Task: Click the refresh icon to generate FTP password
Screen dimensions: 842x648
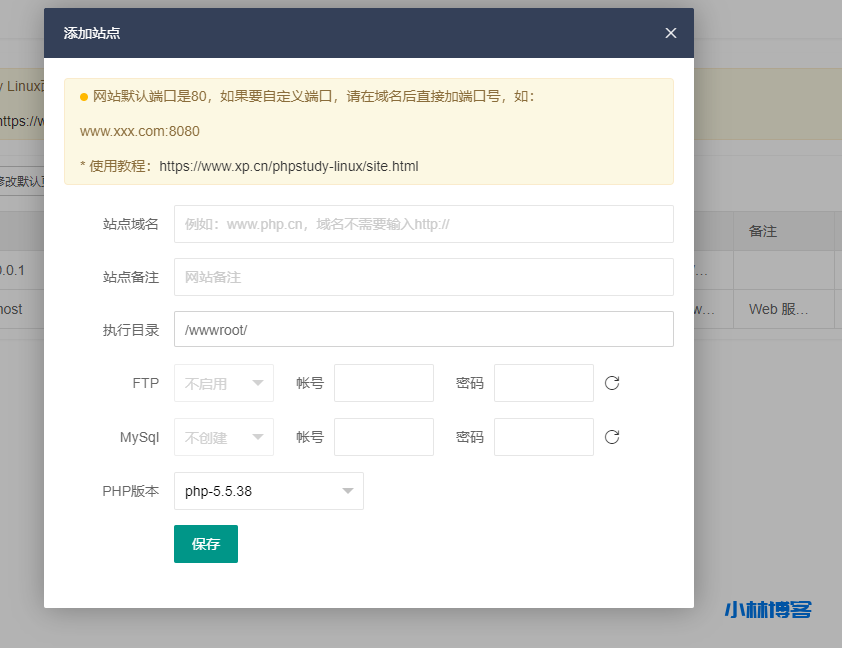Action: (x=611, y=383)
